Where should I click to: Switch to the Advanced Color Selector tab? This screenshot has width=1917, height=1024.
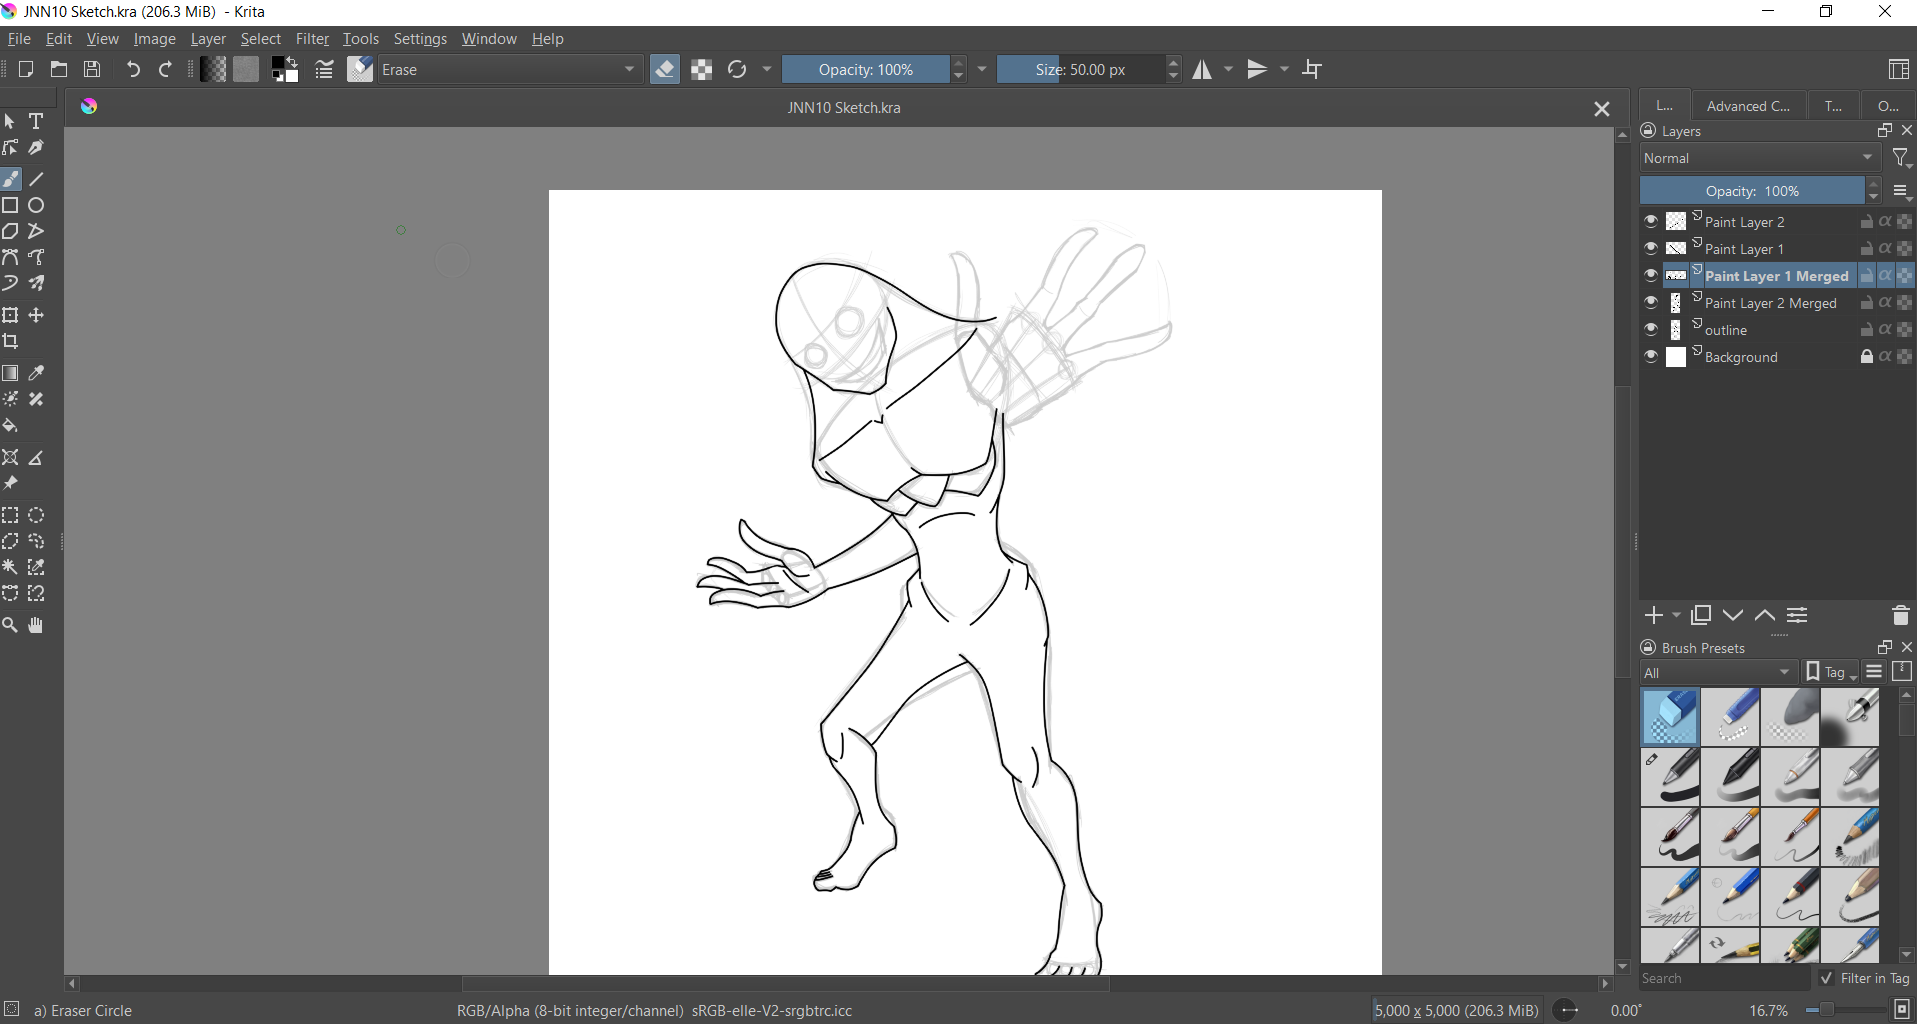[1748, 105]
